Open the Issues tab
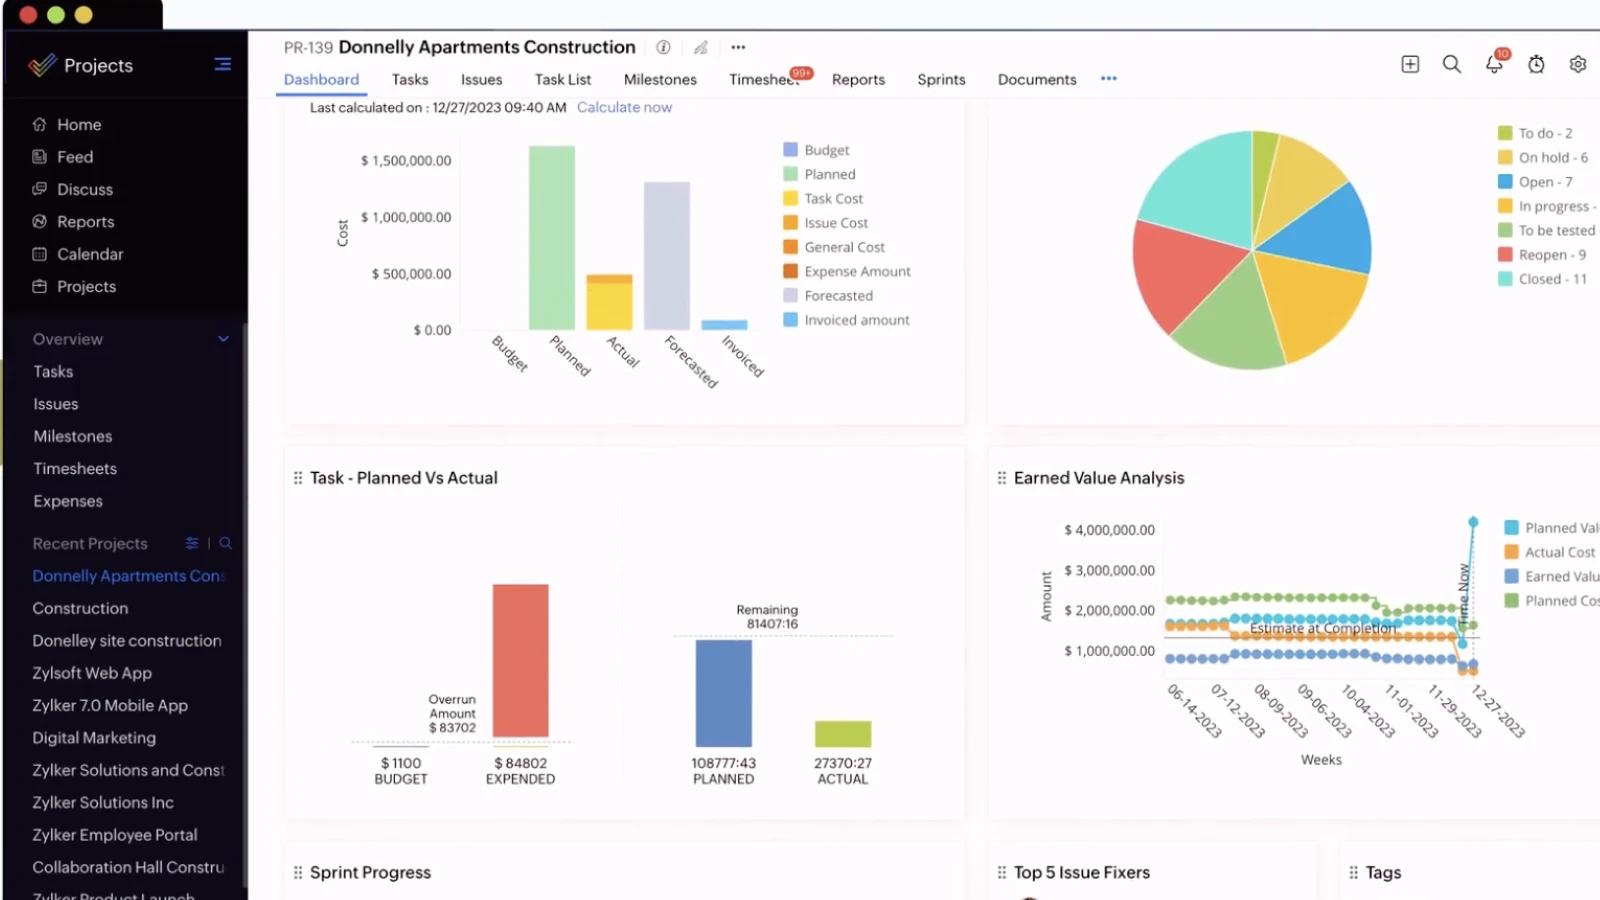Viewport: 1600px width, 900px height. point(481,79)
